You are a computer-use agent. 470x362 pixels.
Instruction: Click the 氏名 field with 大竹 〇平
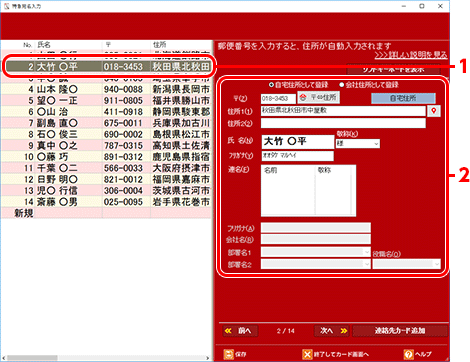pyautogui.click(x=298, y=142)
